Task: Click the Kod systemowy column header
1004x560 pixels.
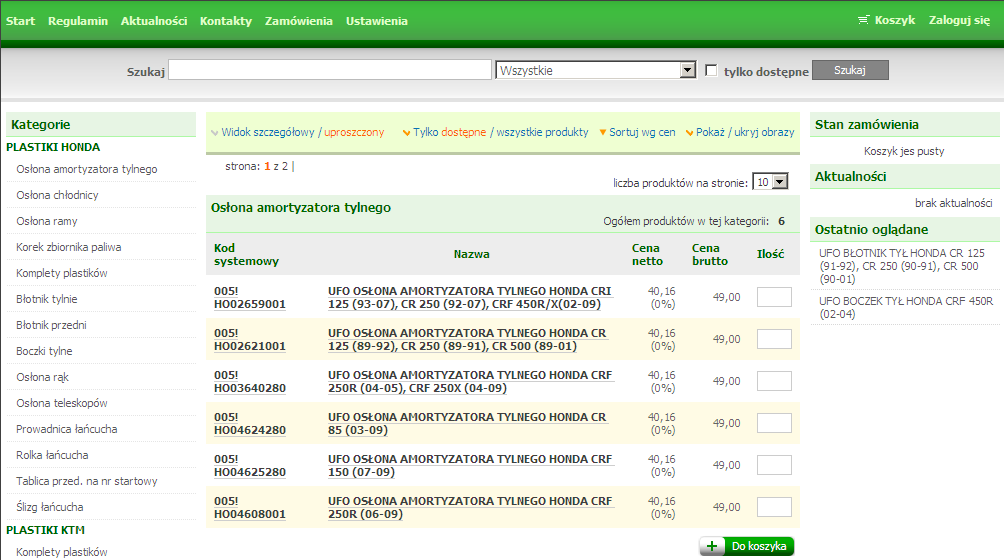Action: [x=247, y=255]
